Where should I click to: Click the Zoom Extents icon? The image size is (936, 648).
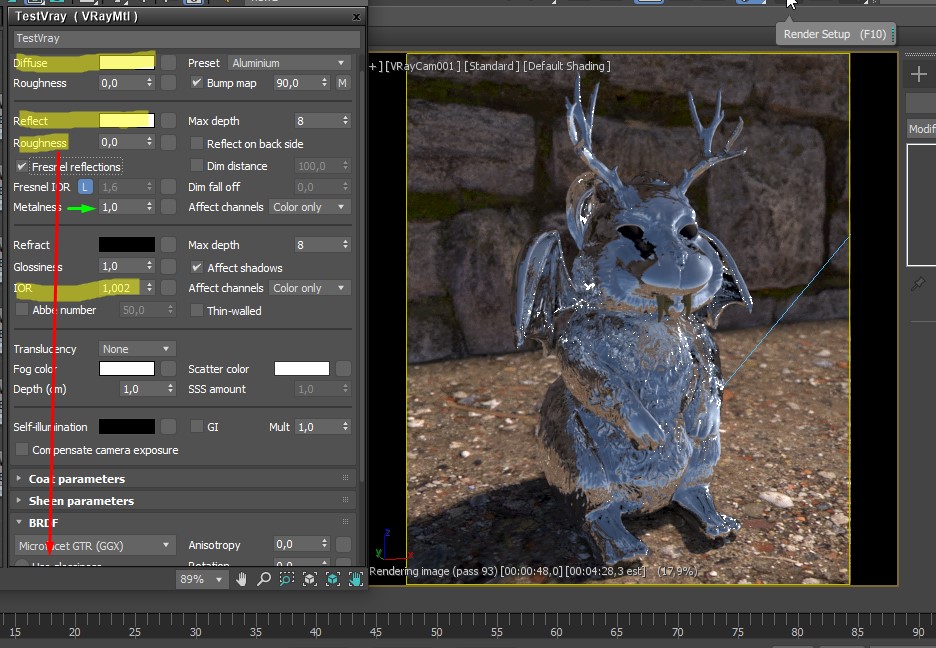310,579
